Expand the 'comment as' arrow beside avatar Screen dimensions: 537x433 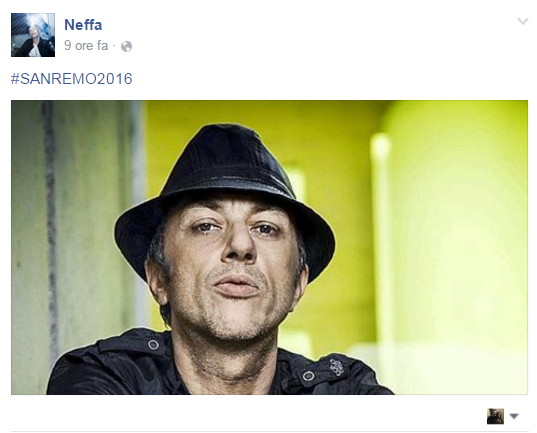514,417
